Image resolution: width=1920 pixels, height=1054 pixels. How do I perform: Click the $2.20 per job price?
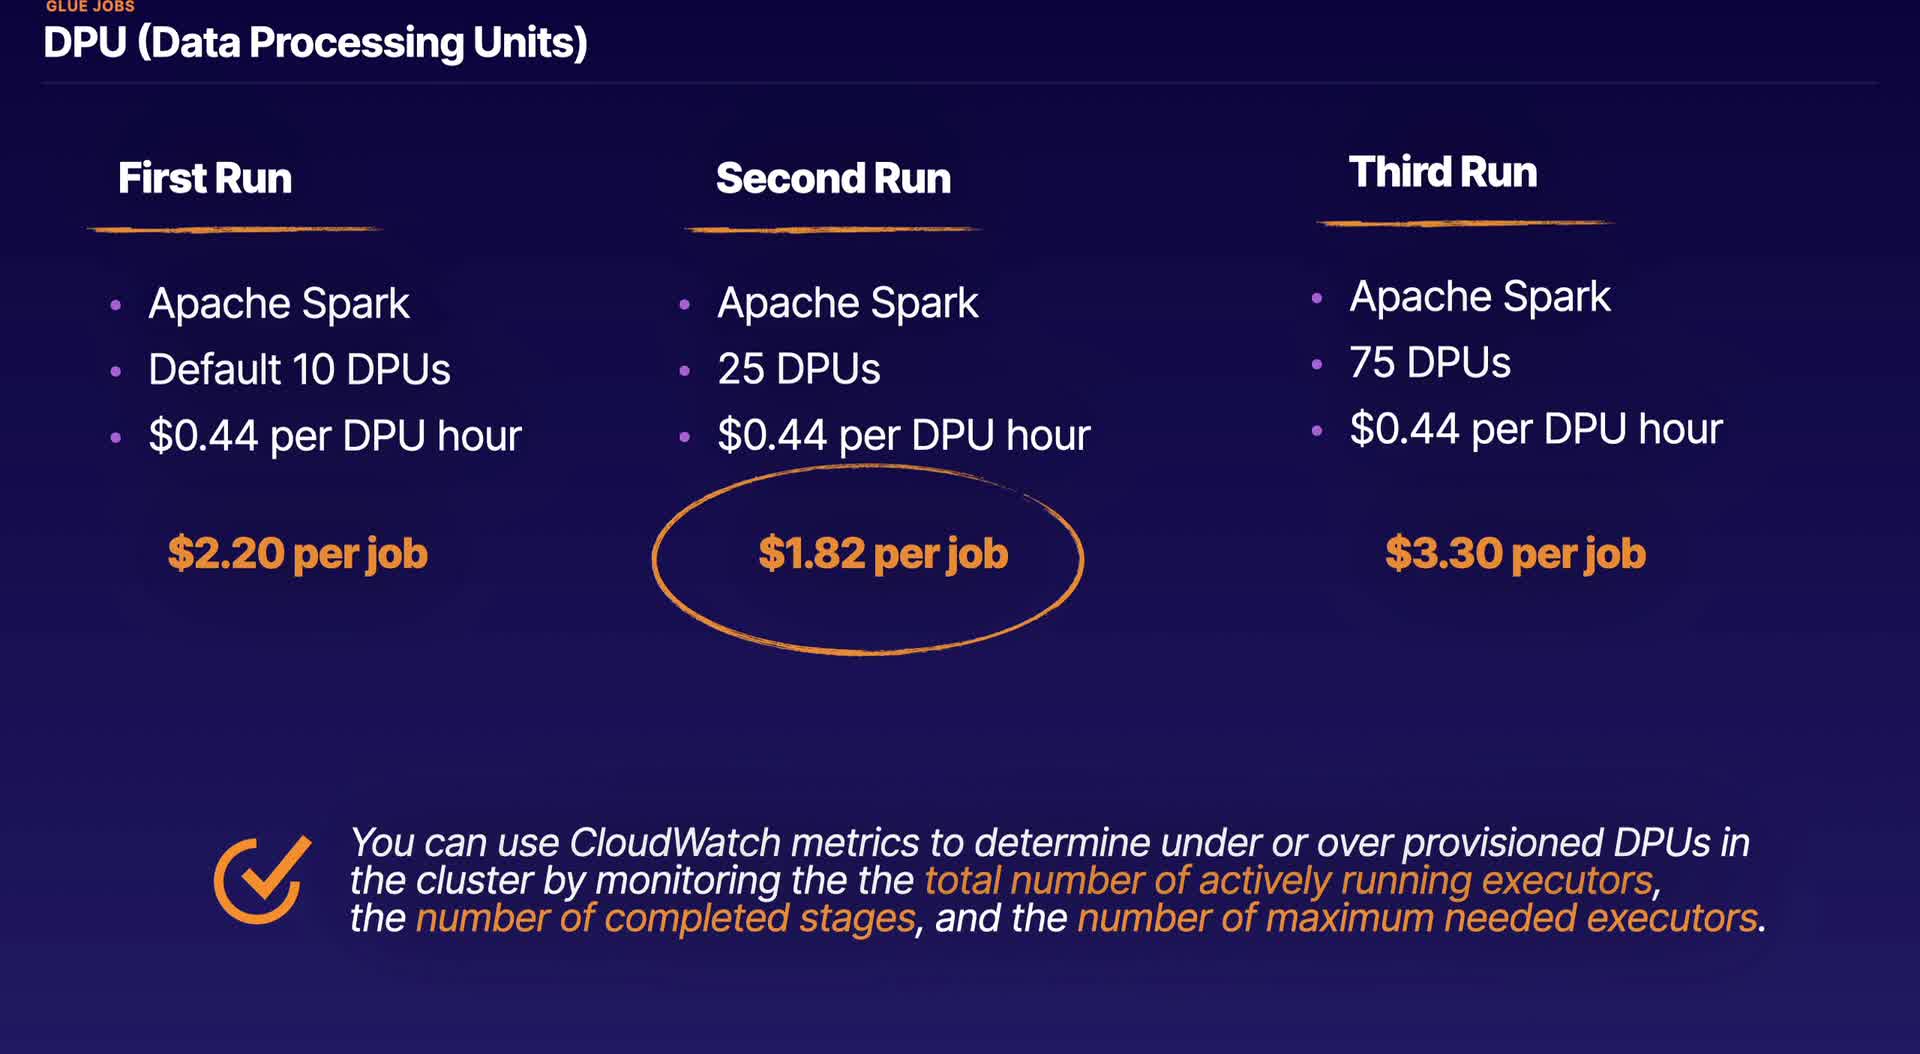(297, 553)
